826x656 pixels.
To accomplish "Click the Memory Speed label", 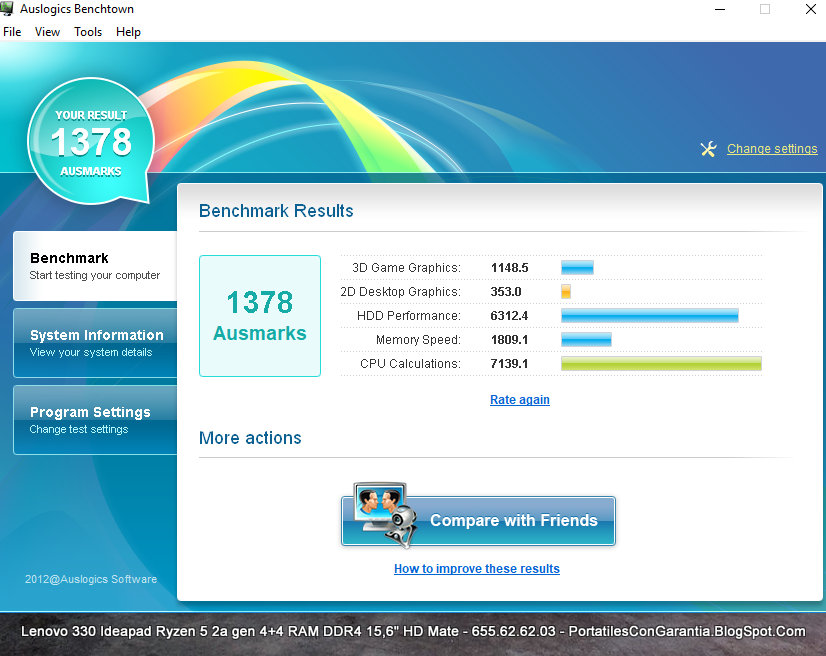I will (418, 340).
